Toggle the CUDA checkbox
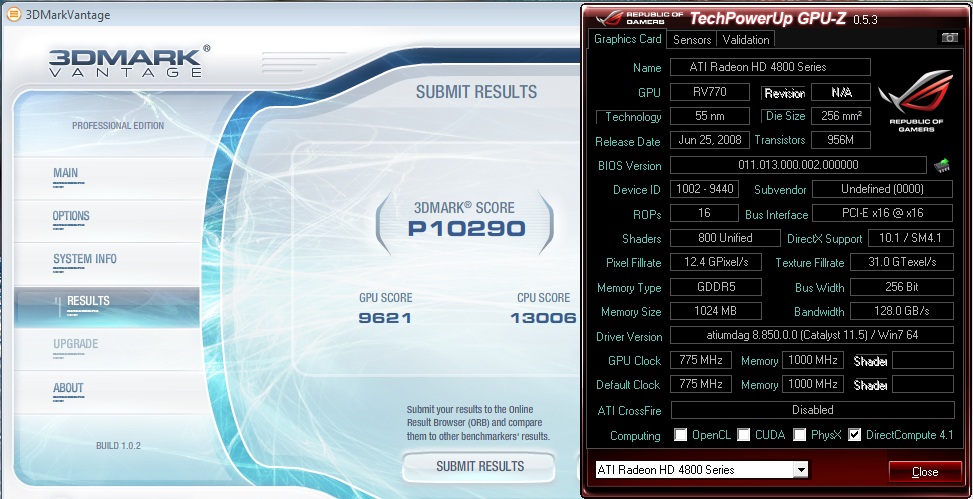The height and width of the screenshot is (499, 973). pyautogui.click(x=743, y=434)
